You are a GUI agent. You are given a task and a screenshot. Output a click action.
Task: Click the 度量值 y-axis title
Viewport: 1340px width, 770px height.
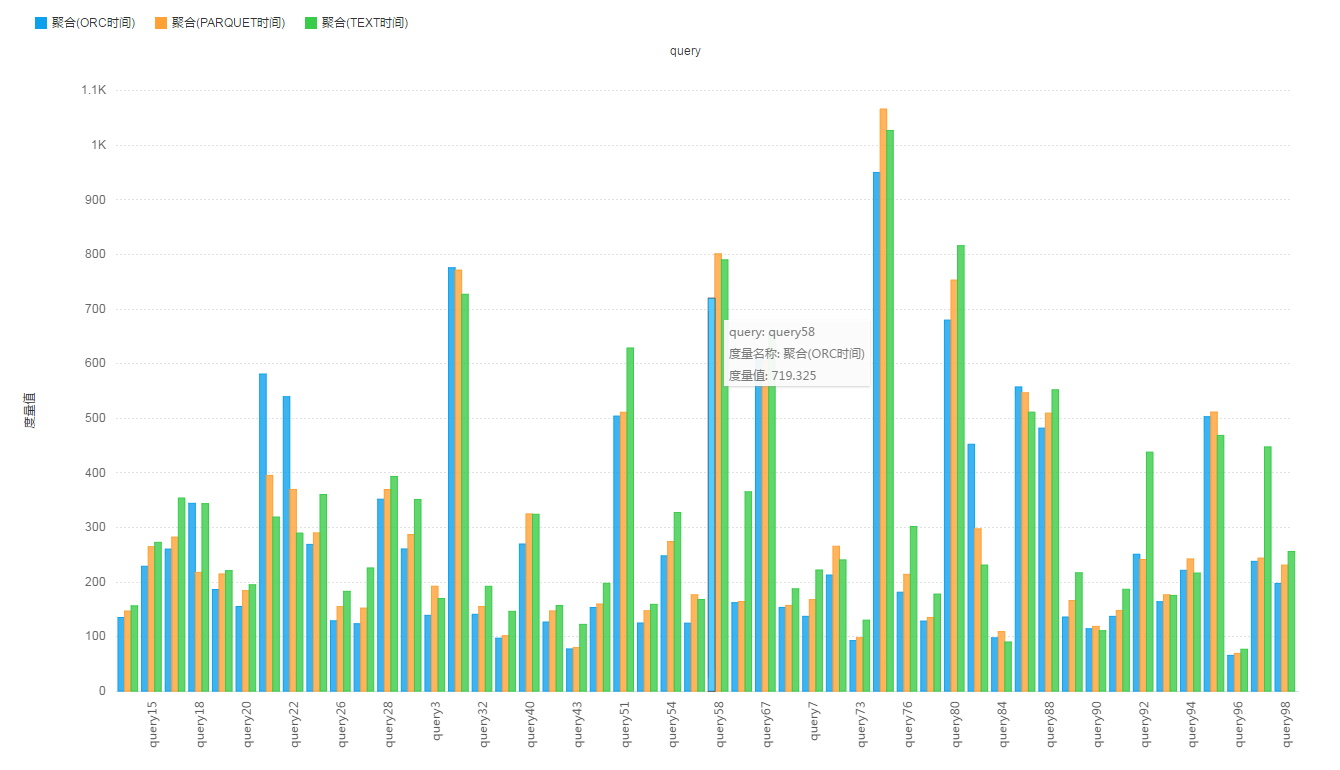pyautogui.click(x=29, y=411)
